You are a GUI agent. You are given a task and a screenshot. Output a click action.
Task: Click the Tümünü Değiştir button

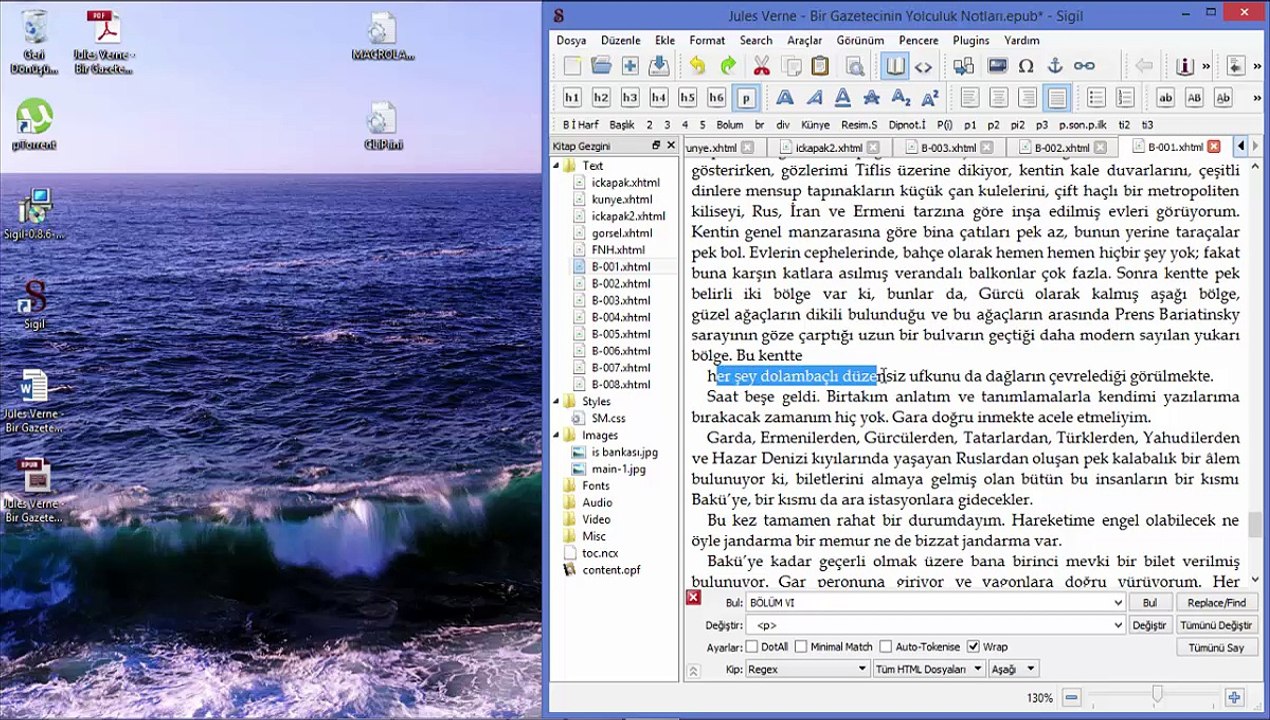(x=1216, y=625)
